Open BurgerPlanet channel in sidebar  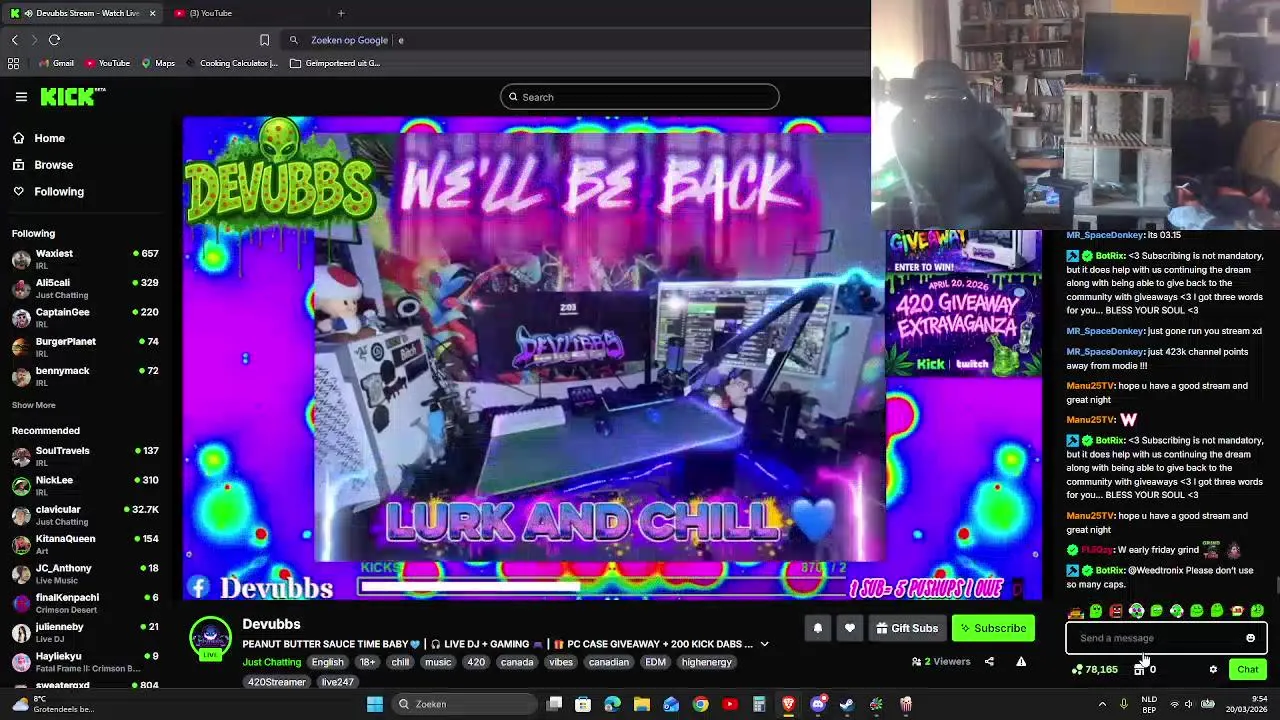coord(85,347)
